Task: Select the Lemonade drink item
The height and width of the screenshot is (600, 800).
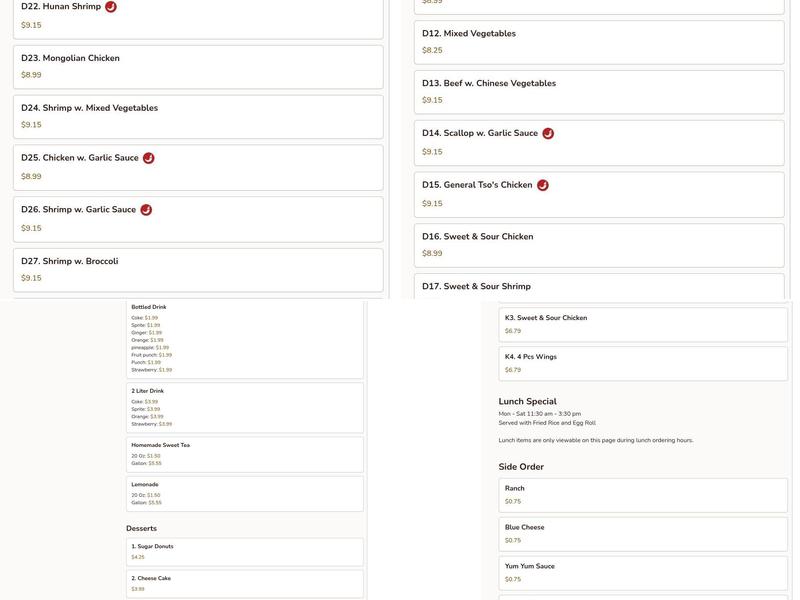Action: [x=244, y=493]
